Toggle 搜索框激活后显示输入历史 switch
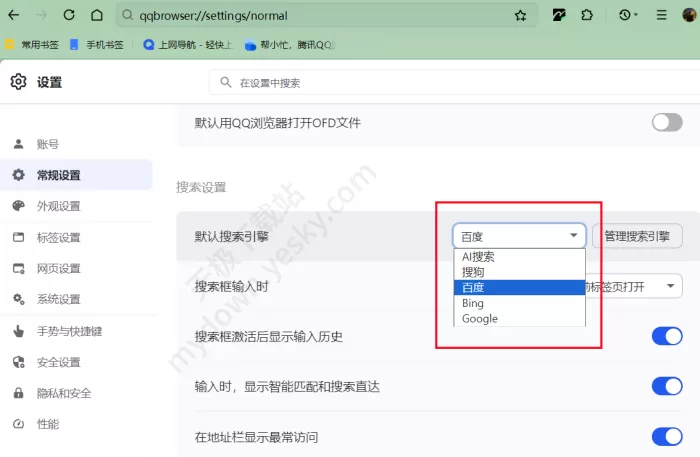Viewport: 700px width, 457px height. 667,336
